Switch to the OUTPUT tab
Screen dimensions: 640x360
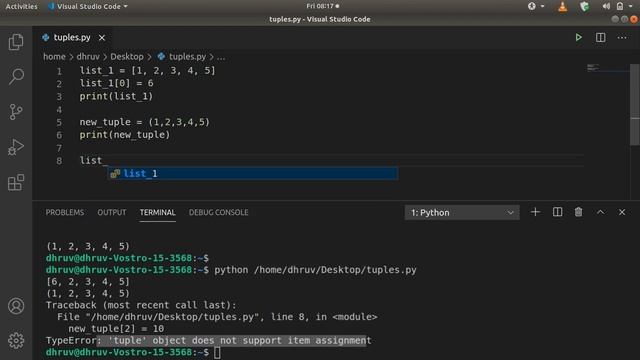coord(112,212)
